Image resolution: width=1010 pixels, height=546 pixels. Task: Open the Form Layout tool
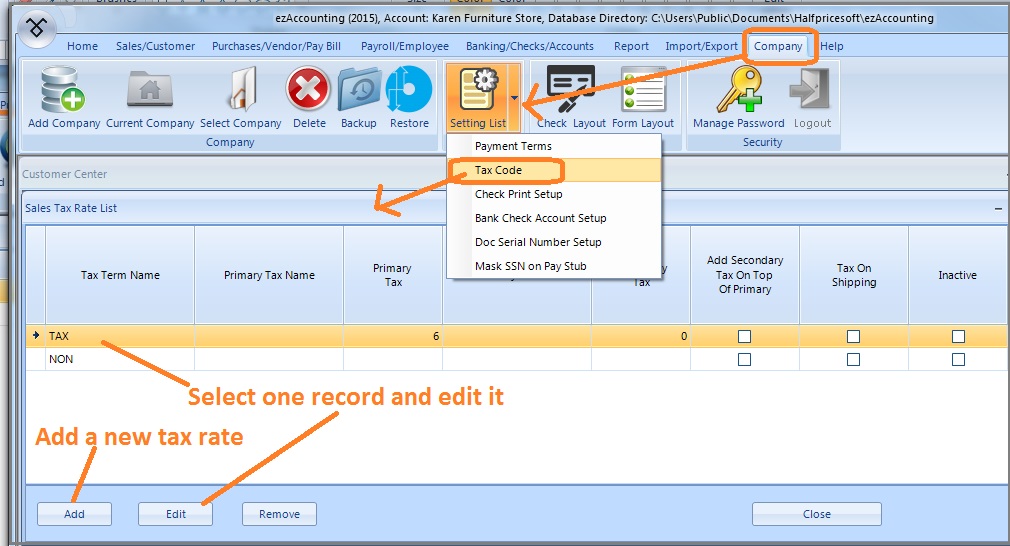[643, 91]
